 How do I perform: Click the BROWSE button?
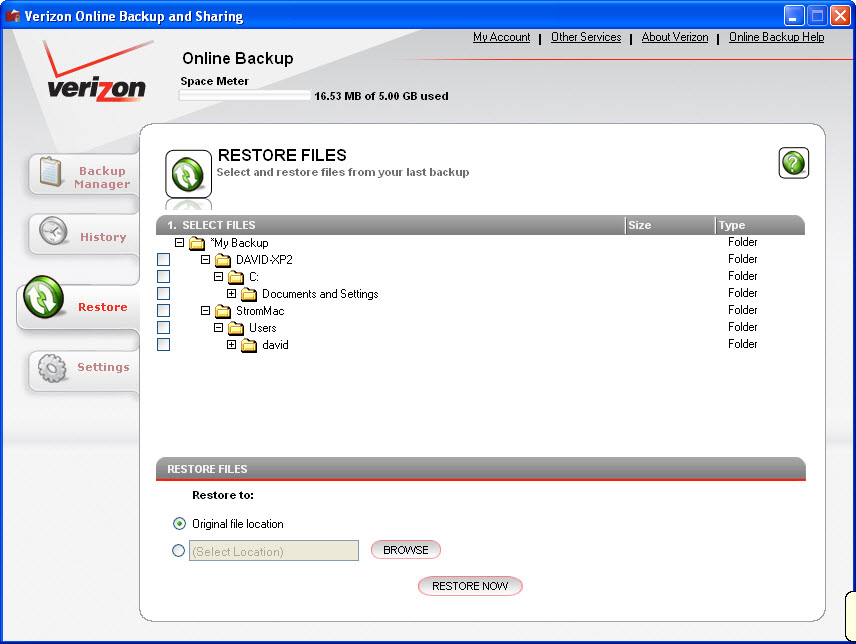(406, 550)
